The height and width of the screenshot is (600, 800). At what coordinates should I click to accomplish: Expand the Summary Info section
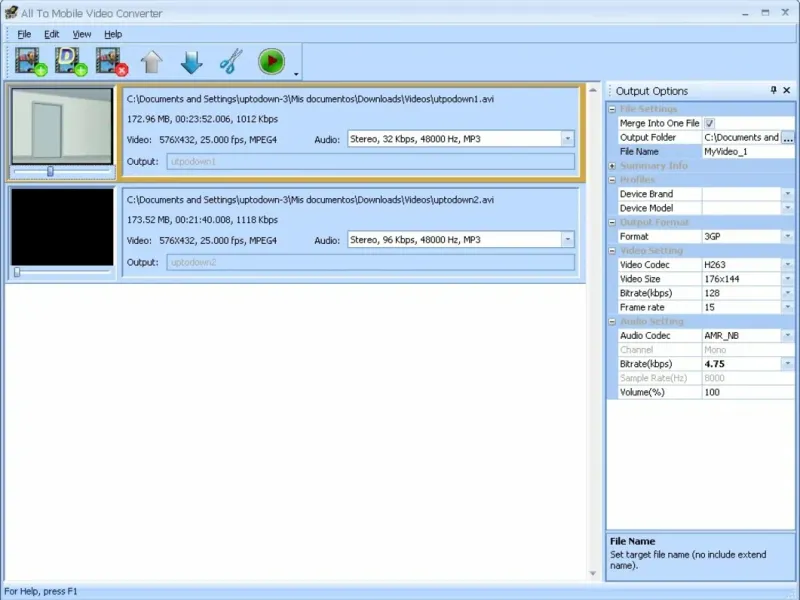tap(611, 166)
